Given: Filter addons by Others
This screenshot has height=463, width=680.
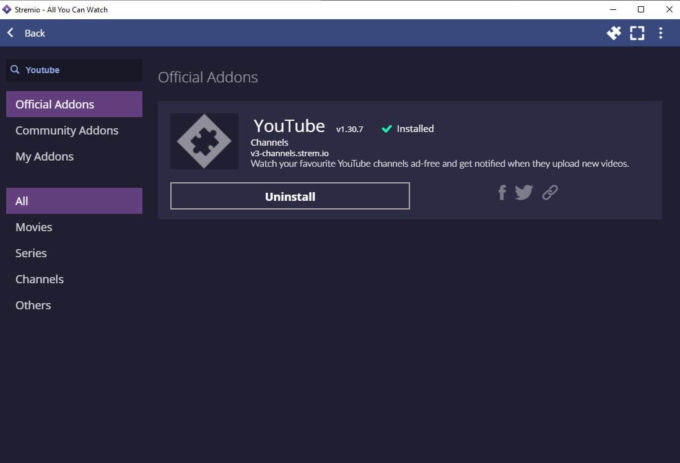Looking at the screenshot, I should [x=33, y=305].
